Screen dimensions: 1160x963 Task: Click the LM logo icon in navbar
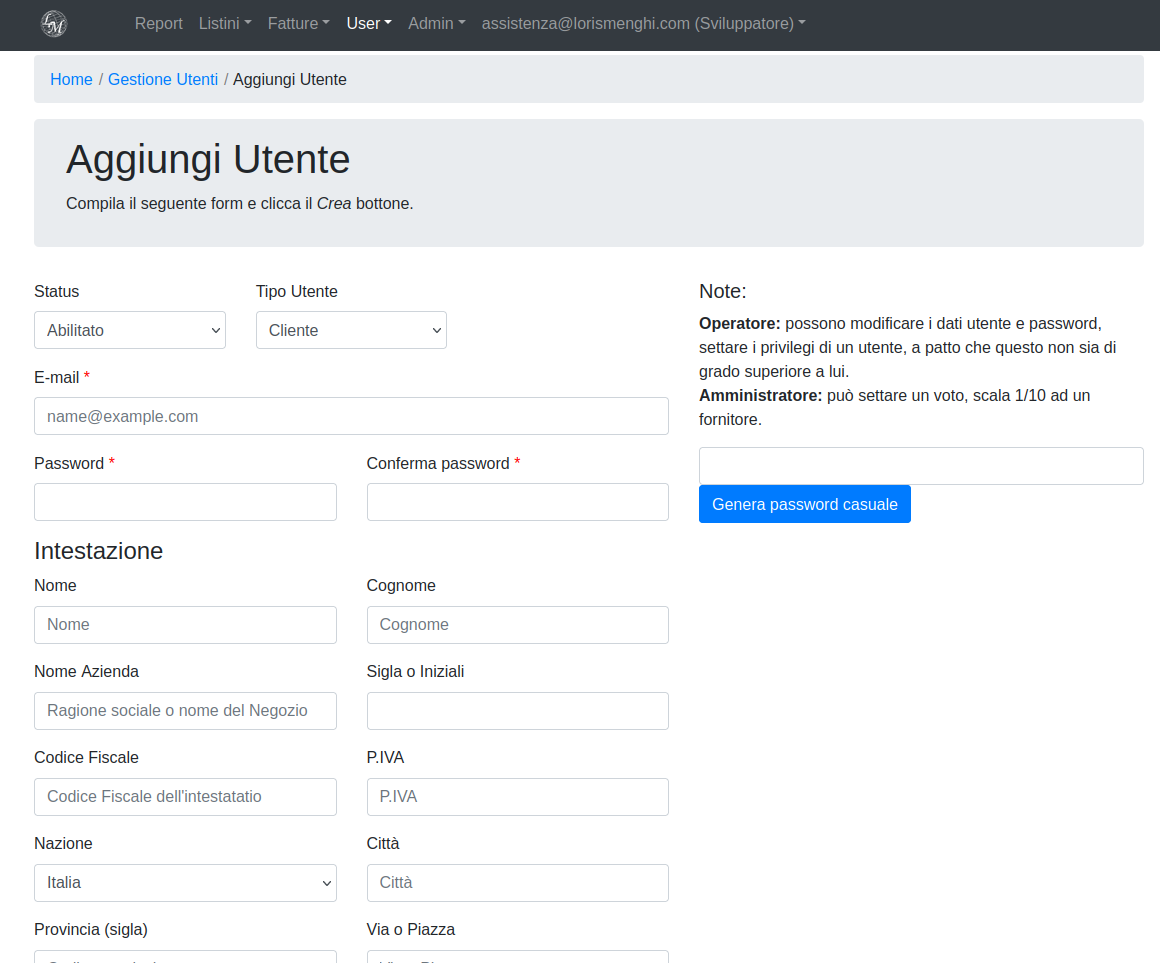pos(54,24)
